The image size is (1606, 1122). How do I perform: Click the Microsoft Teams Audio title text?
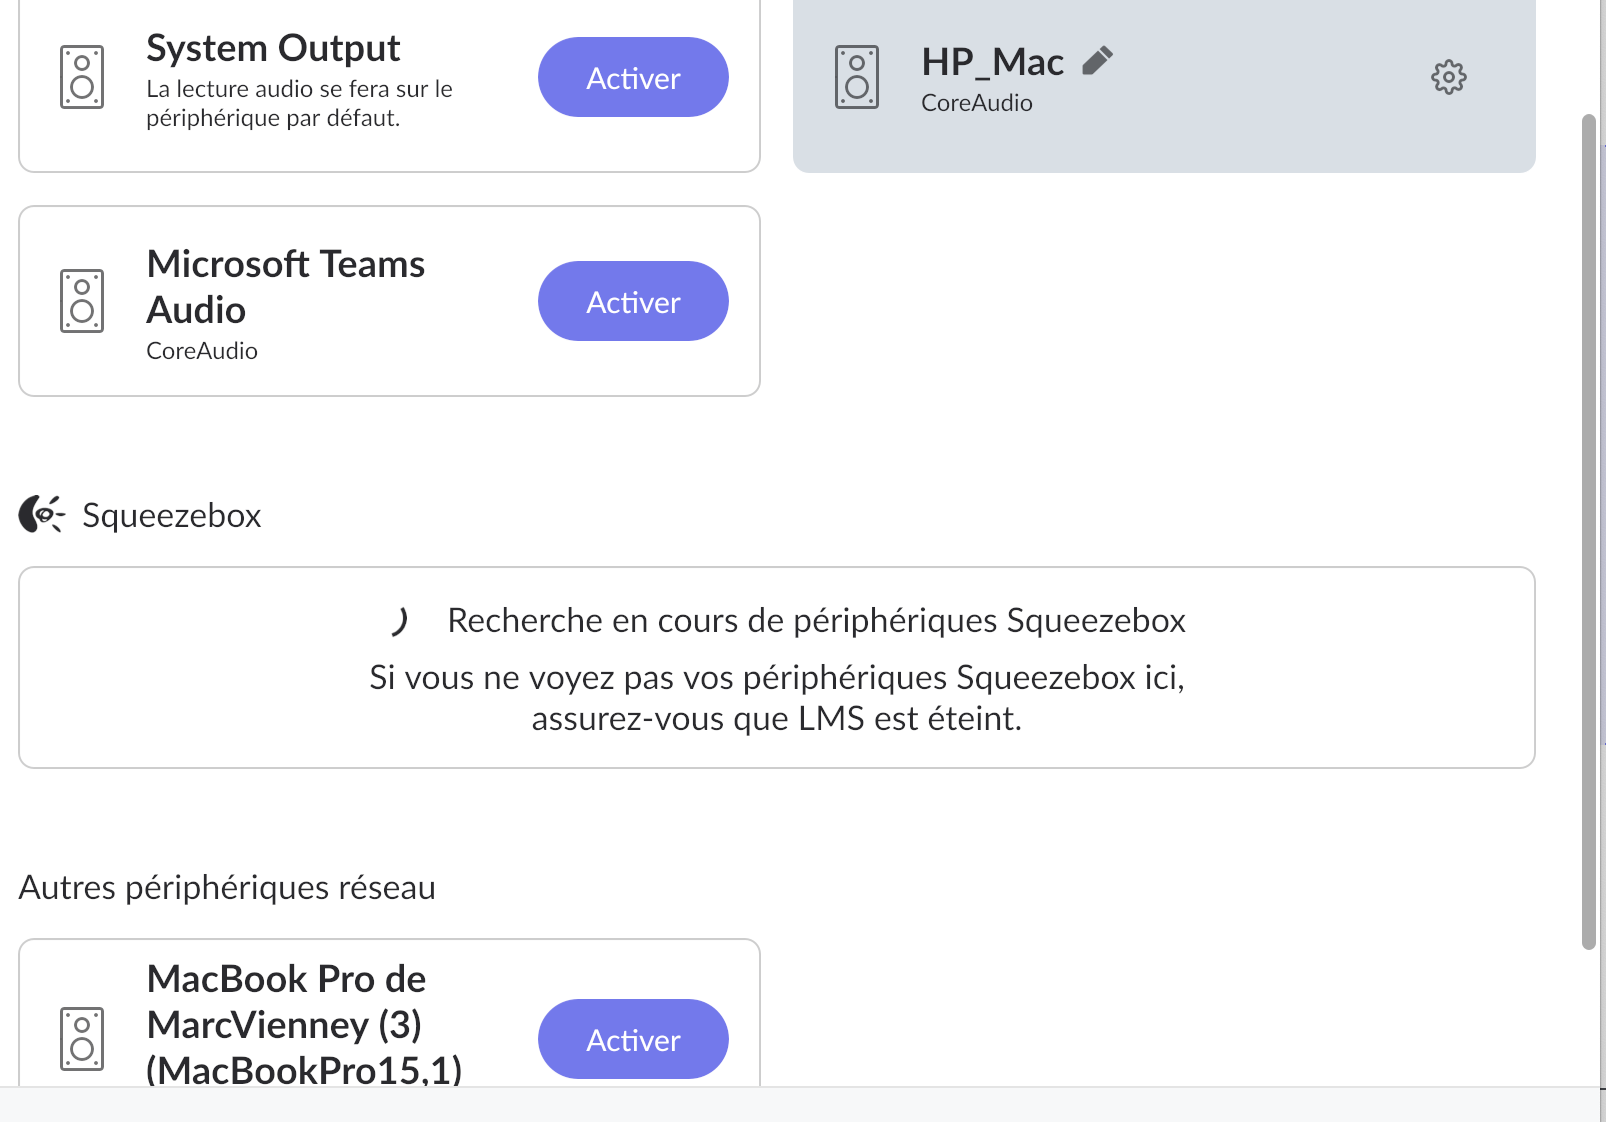(x=286, y=287)
